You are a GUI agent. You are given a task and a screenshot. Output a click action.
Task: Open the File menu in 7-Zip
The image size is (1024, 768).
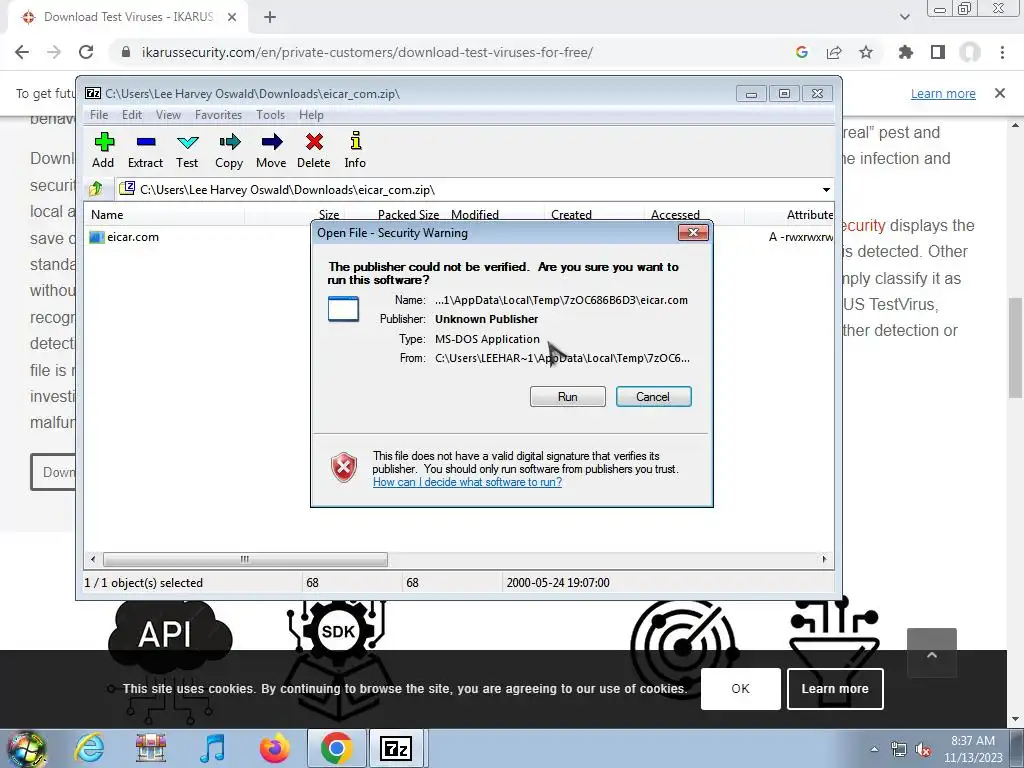coord(99,115)
